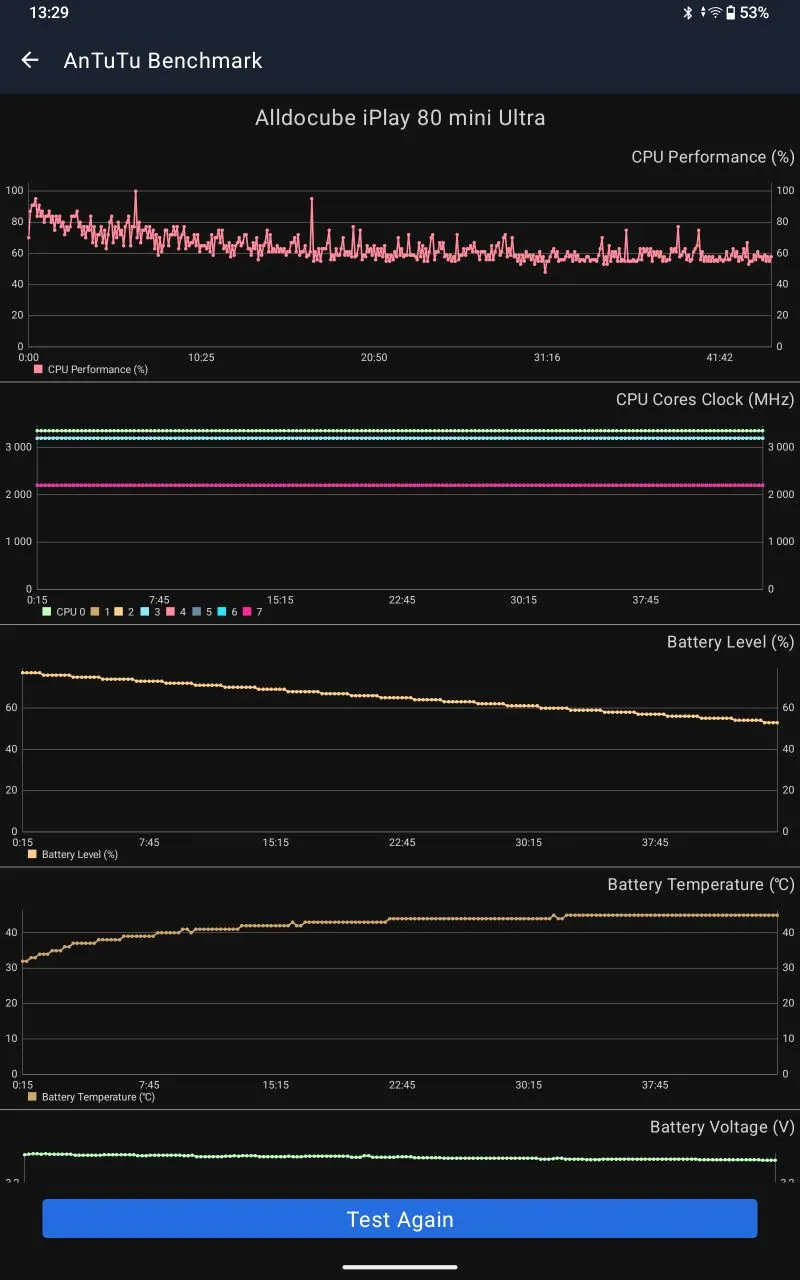Tap the battery status icon
The width and height of the screenshot is (800, 1280).
tap(731, 13)
